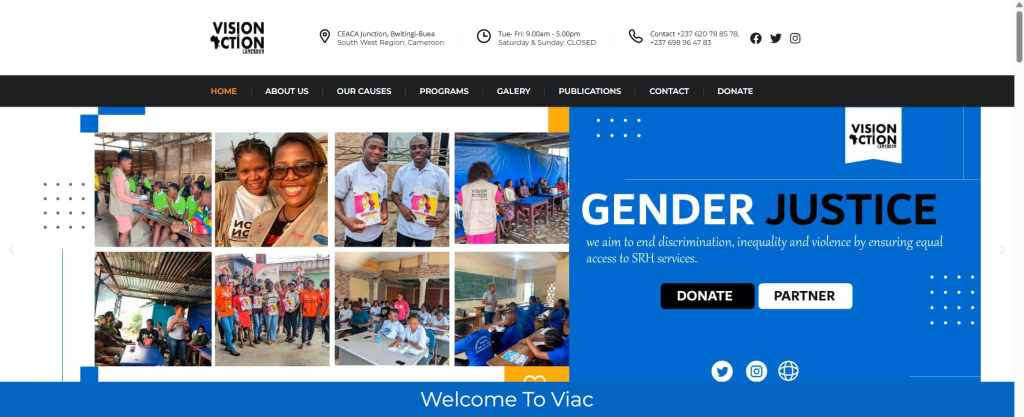Open ABOUT US menu item
This screenshot has height=417, width=1024.
click(x=287, y=91)
